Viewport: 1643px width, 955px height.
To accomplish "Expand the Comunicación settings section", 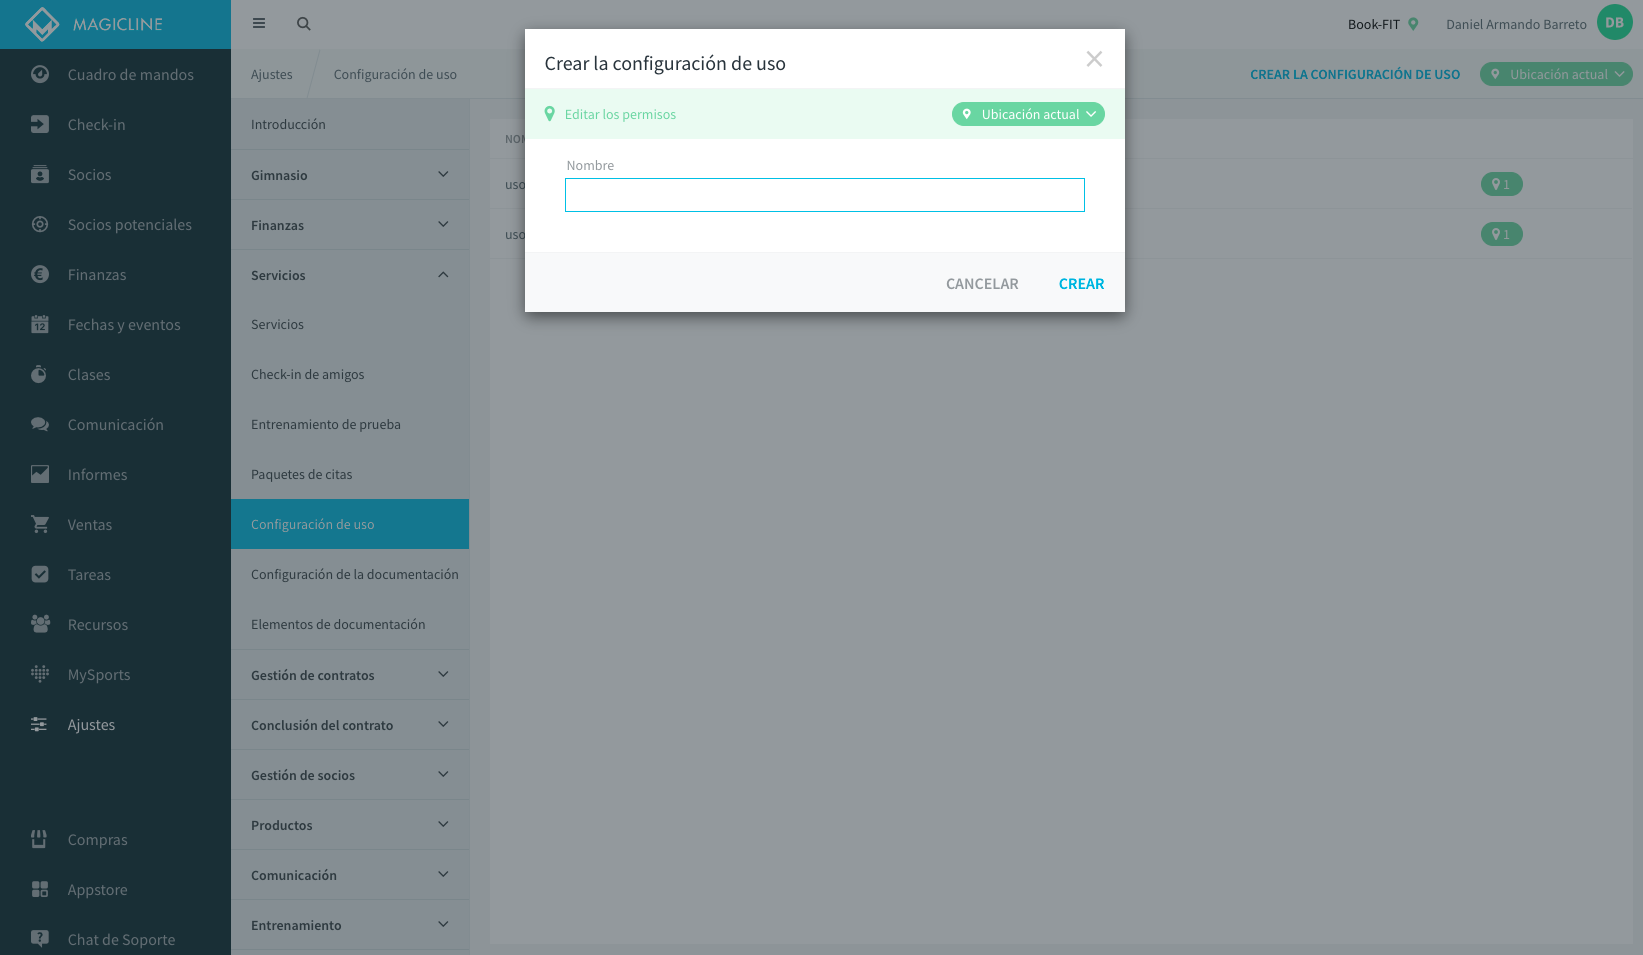I will 350,875.
